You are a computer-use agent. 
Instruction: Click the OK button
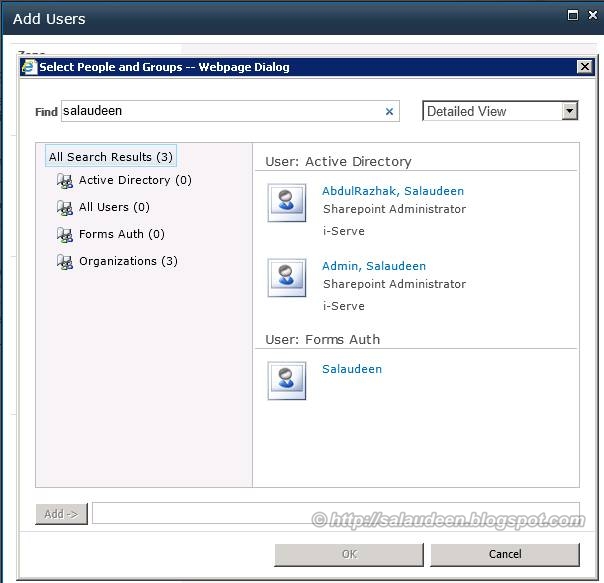pos(349,554)
